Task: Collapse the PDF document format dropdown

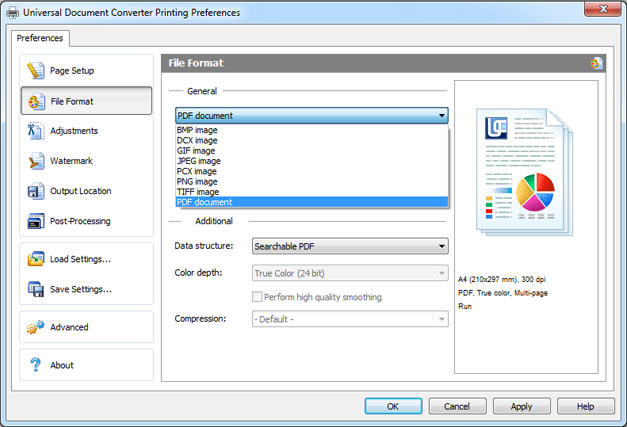Action: 441,116
